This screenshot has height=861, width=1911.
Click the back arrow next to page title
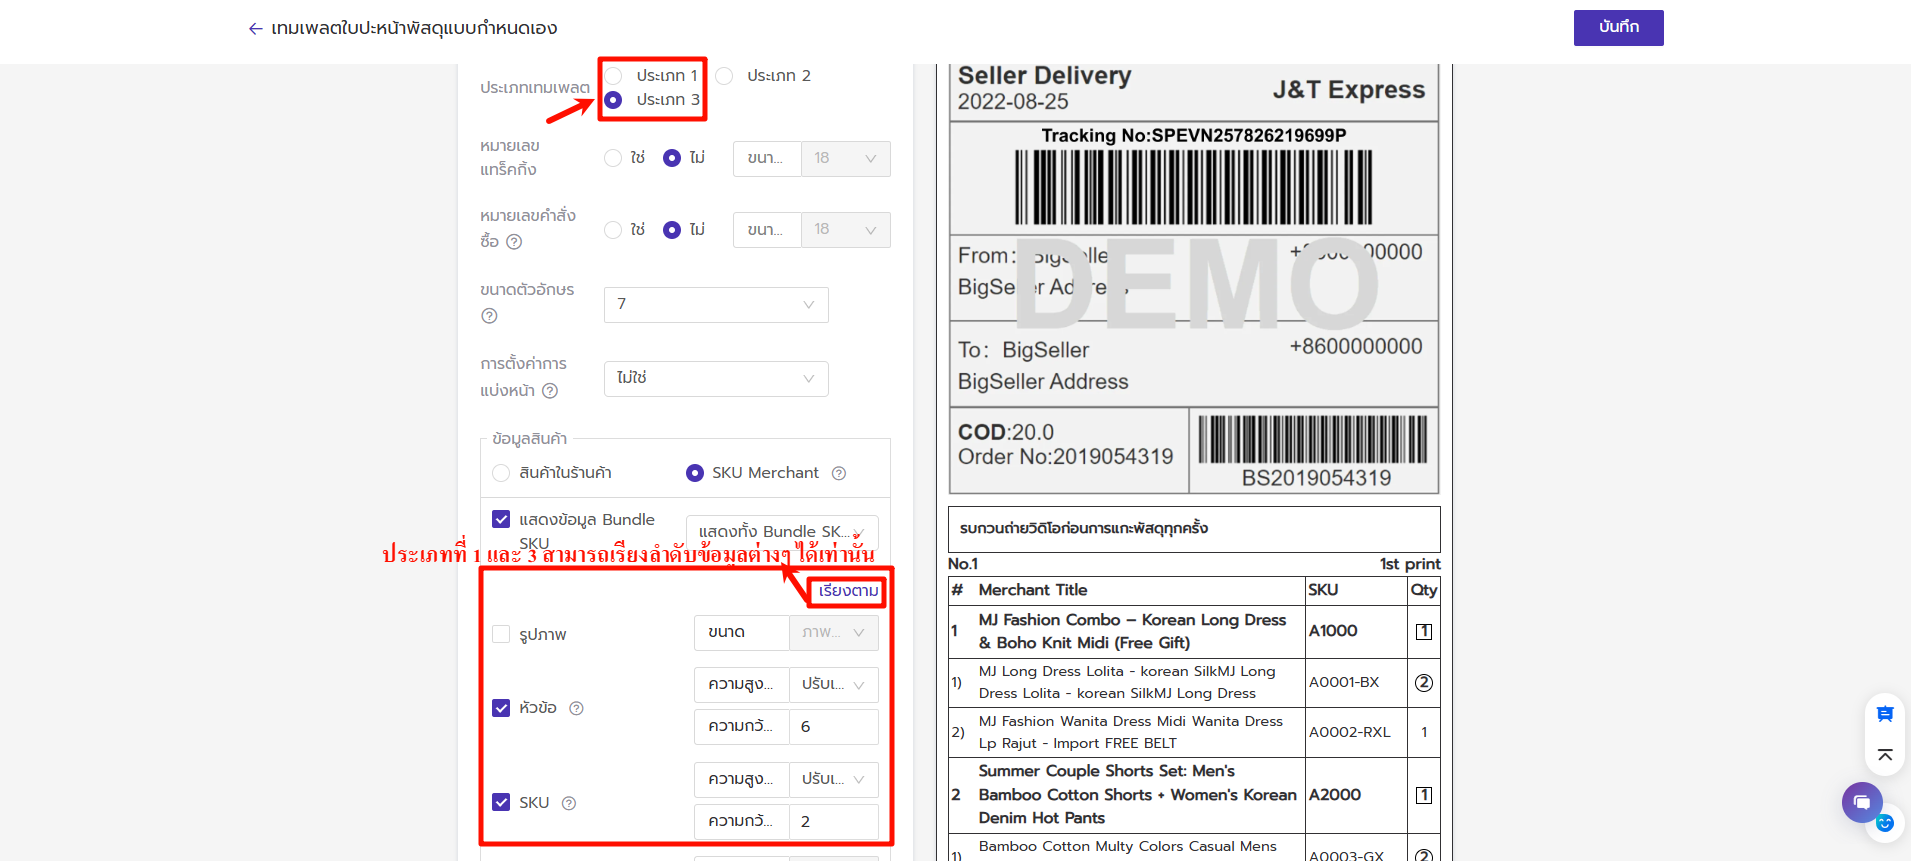tap(256, 29)
